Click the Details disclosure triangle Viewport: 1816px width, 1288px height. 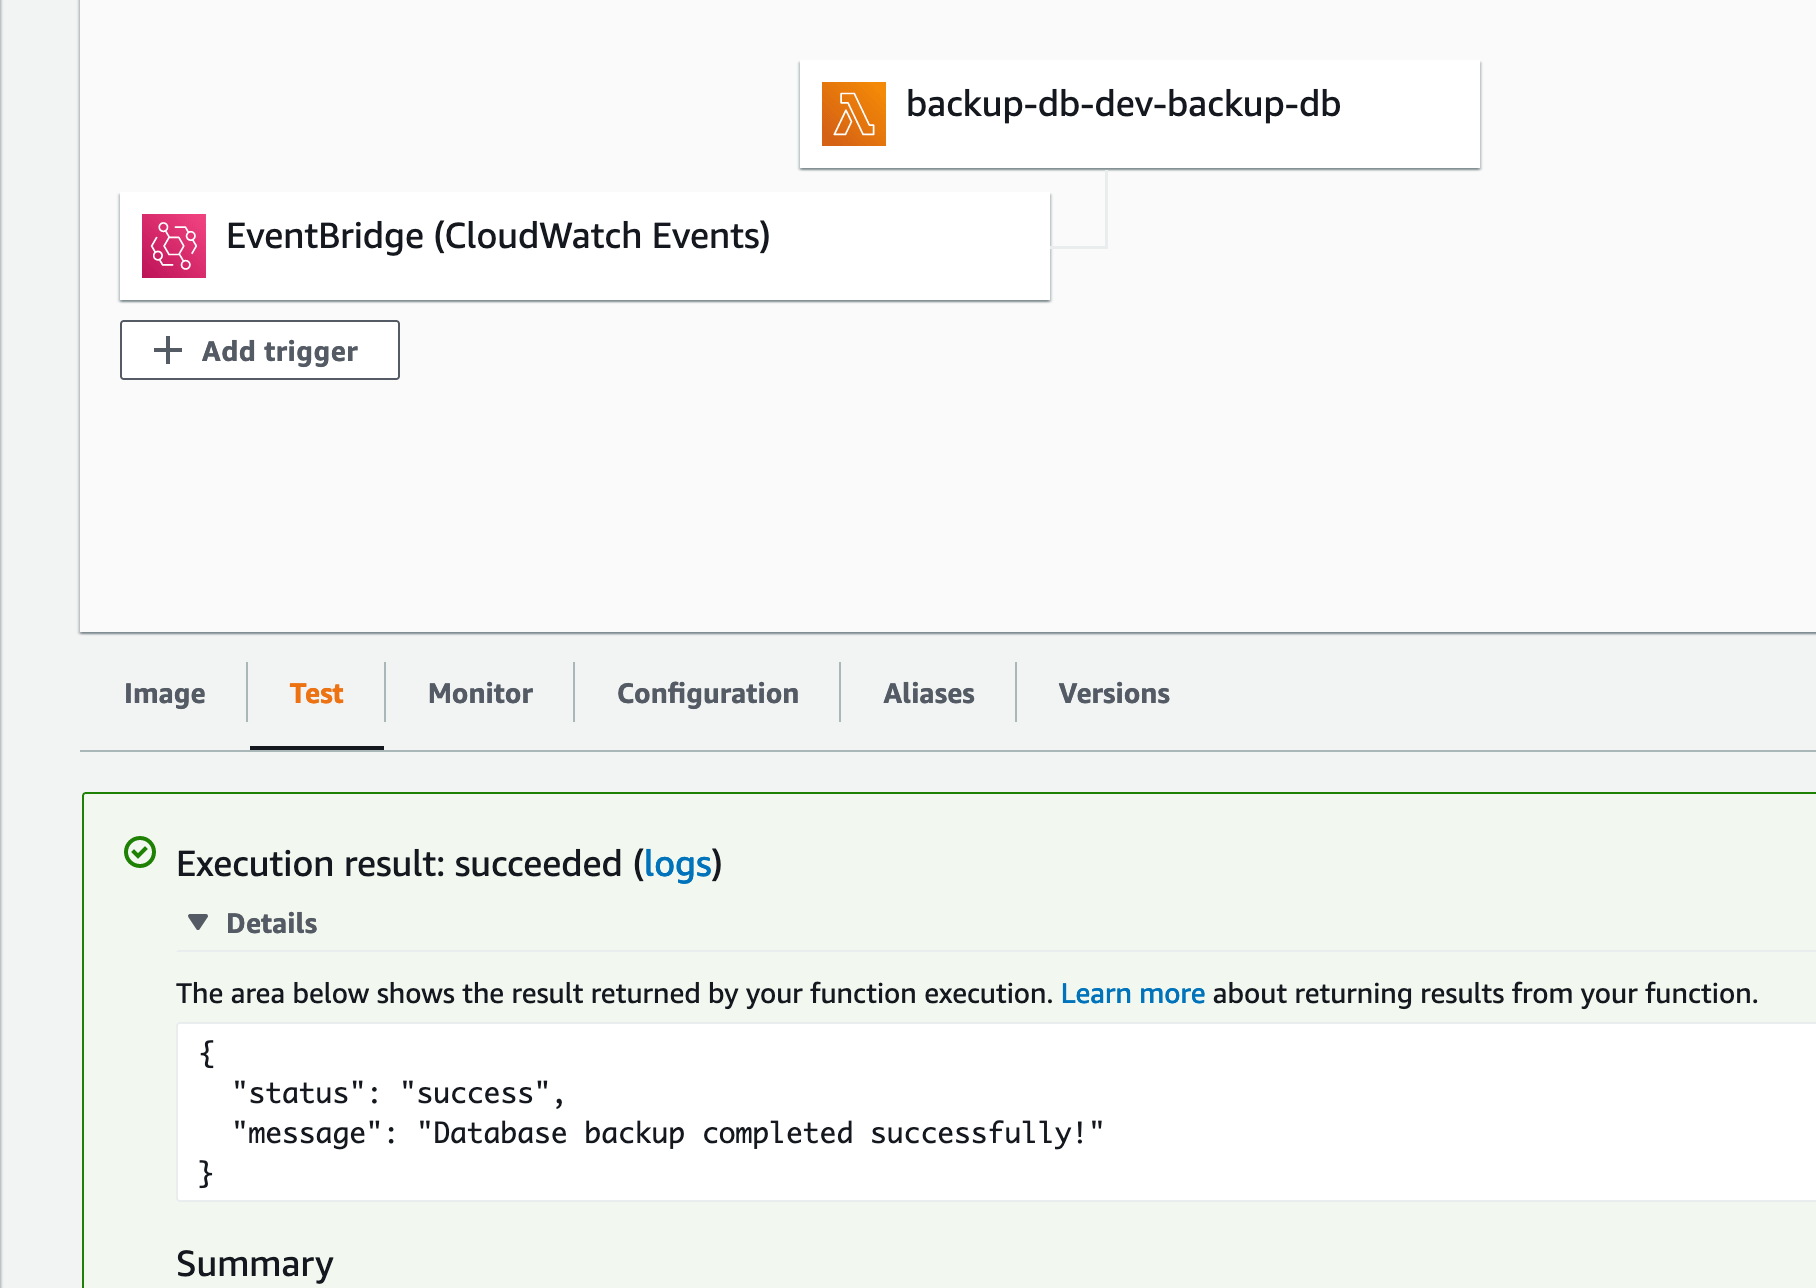pyautogui.click(x=198, y=923)
